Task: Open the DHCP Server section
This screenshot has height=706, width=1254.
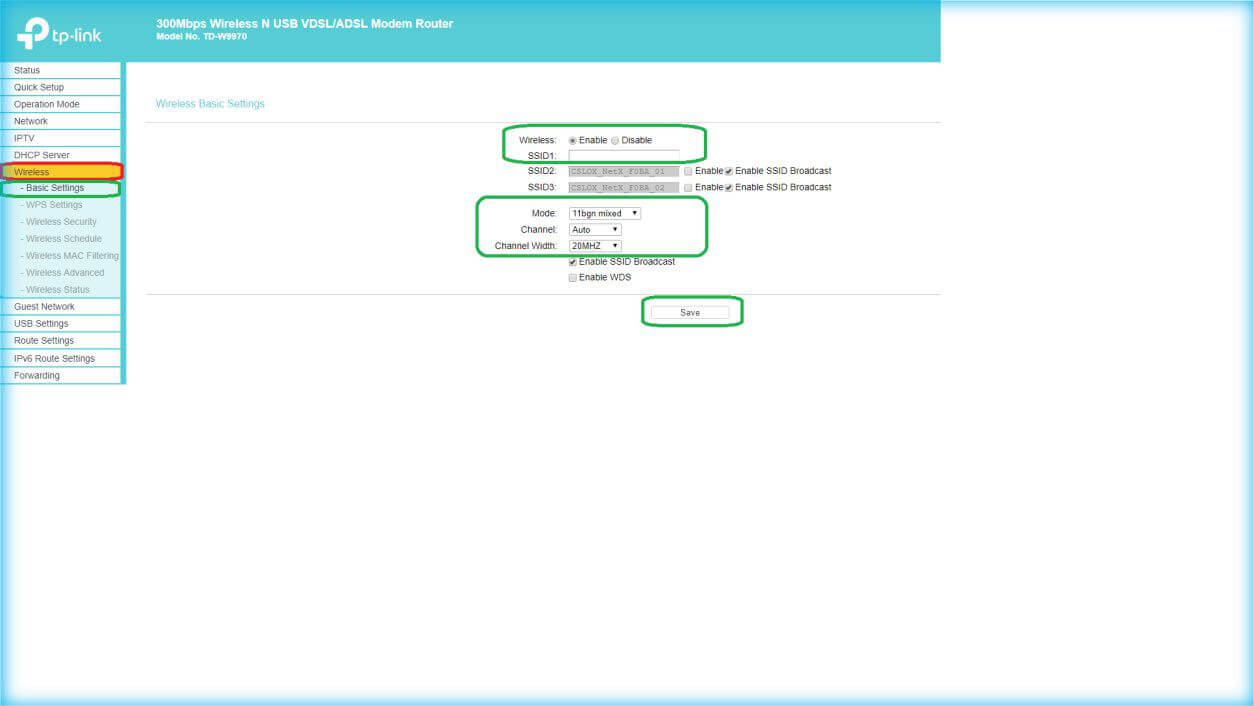Action: (42, 155)
